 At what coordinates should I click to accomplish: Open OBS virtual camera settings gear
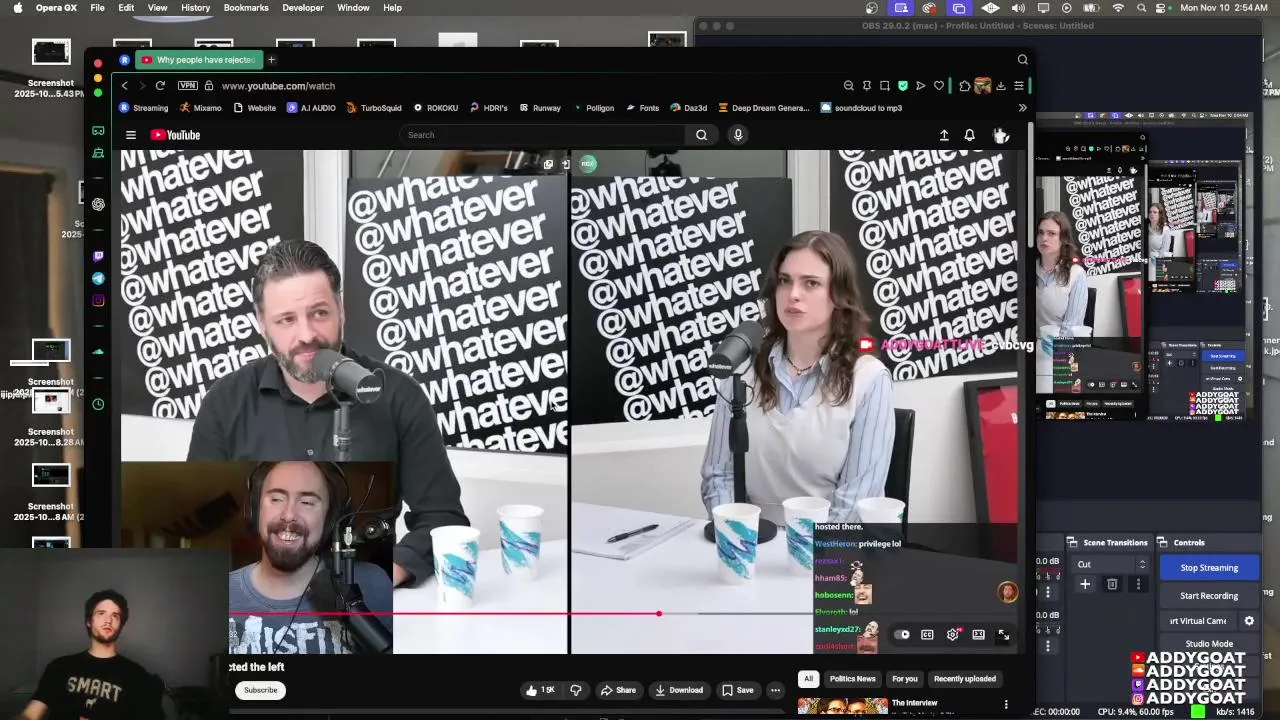(x=1249, y=621)
